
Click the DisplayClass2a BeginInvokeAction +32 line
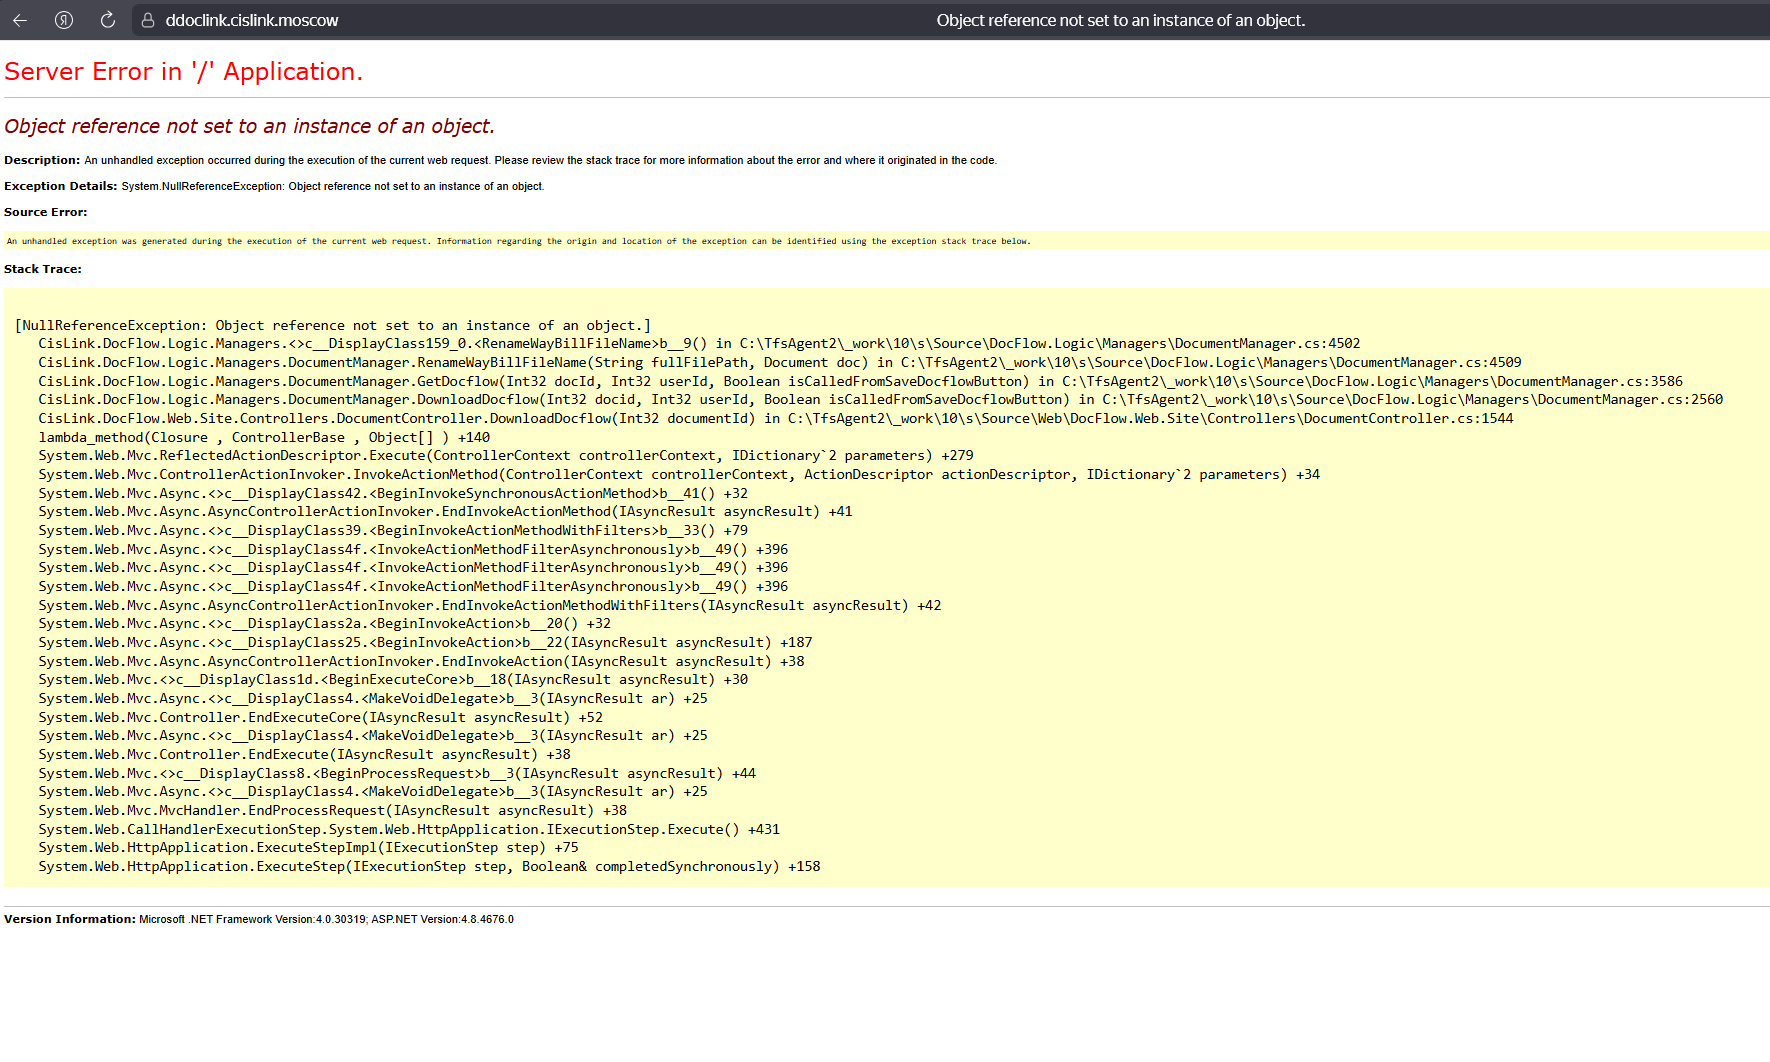pyautogui.click(x=324, y=623)
